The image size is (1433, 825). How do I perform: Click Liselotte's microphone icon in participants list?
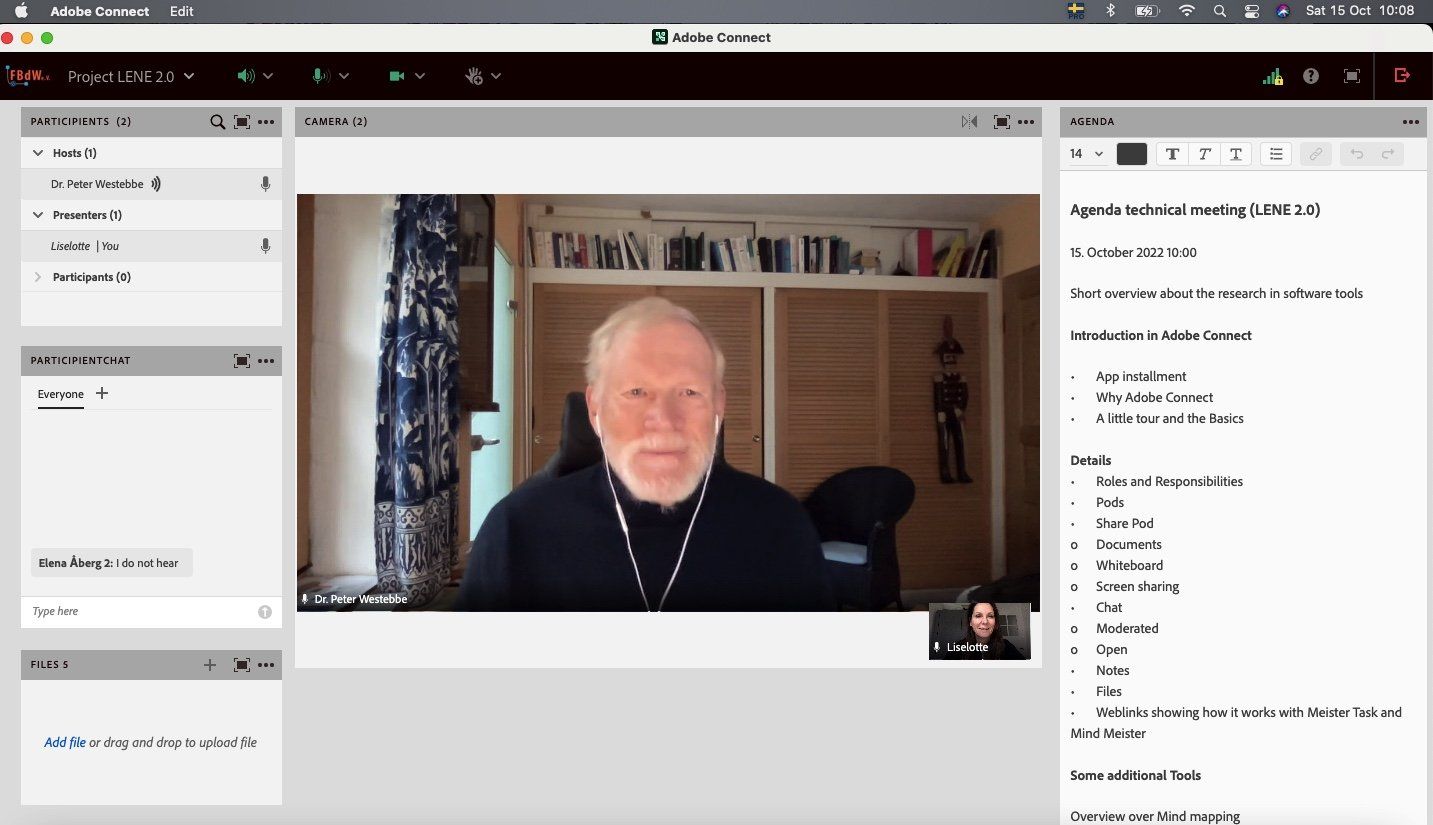[x=265, y=246]
